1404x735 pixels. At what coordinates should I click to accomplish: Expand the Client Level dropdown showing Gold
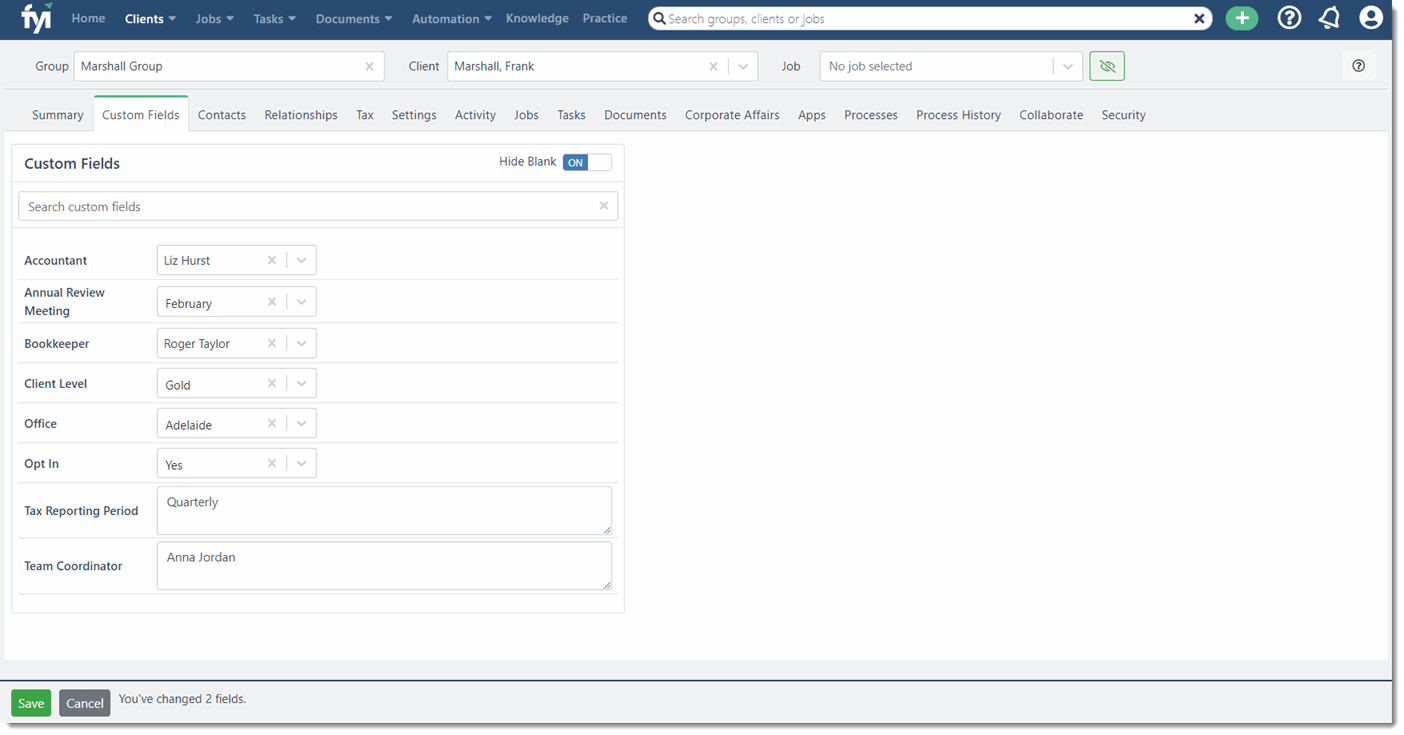301,383
